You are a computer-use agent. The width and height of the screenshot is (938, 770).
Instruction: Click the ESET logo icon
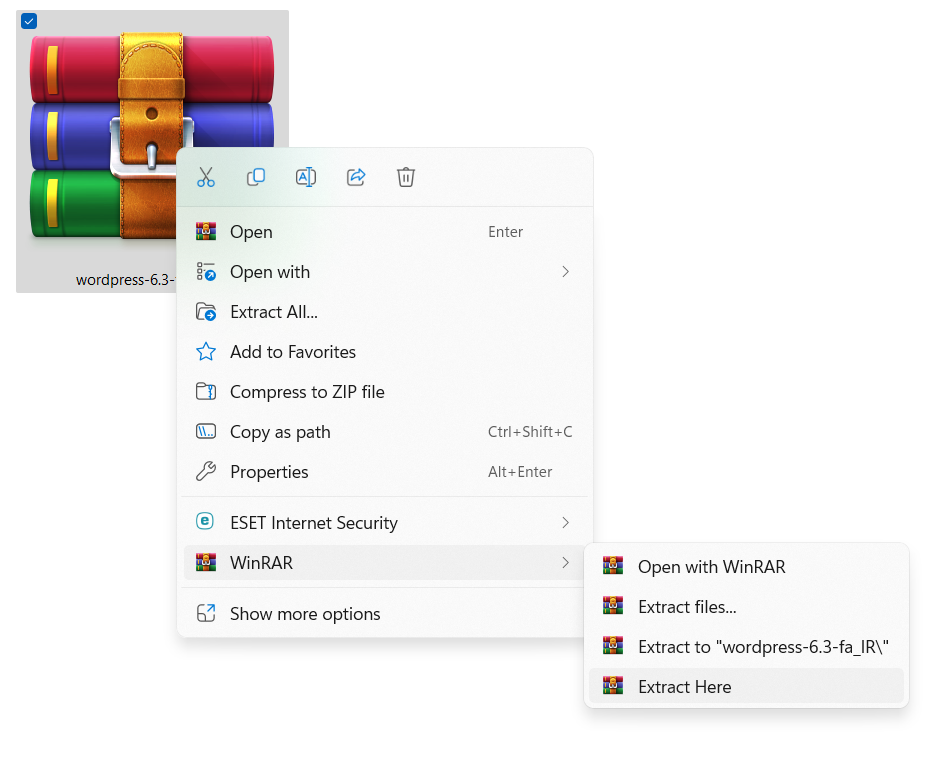205,522
